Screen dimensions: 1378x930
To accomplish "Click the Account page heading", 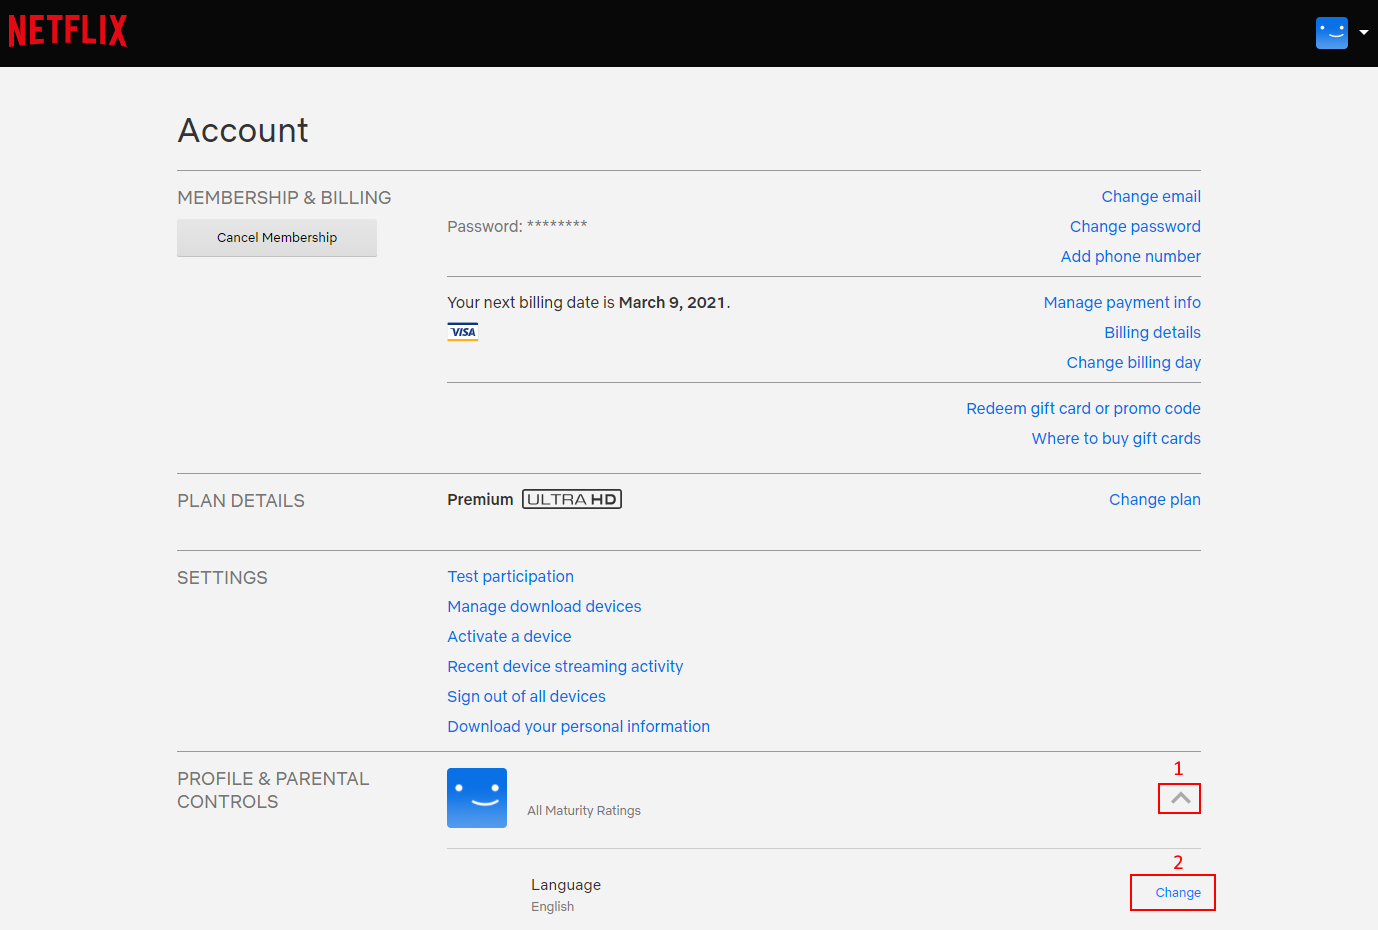I will click(243, 130).
